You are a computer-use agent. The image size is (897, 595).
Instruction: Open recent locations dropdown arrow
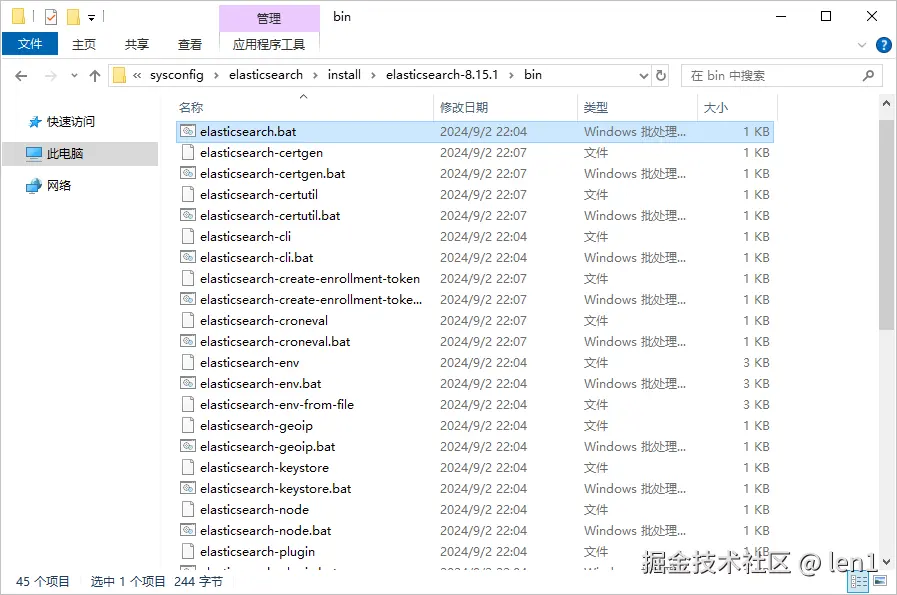pos(74,76)
